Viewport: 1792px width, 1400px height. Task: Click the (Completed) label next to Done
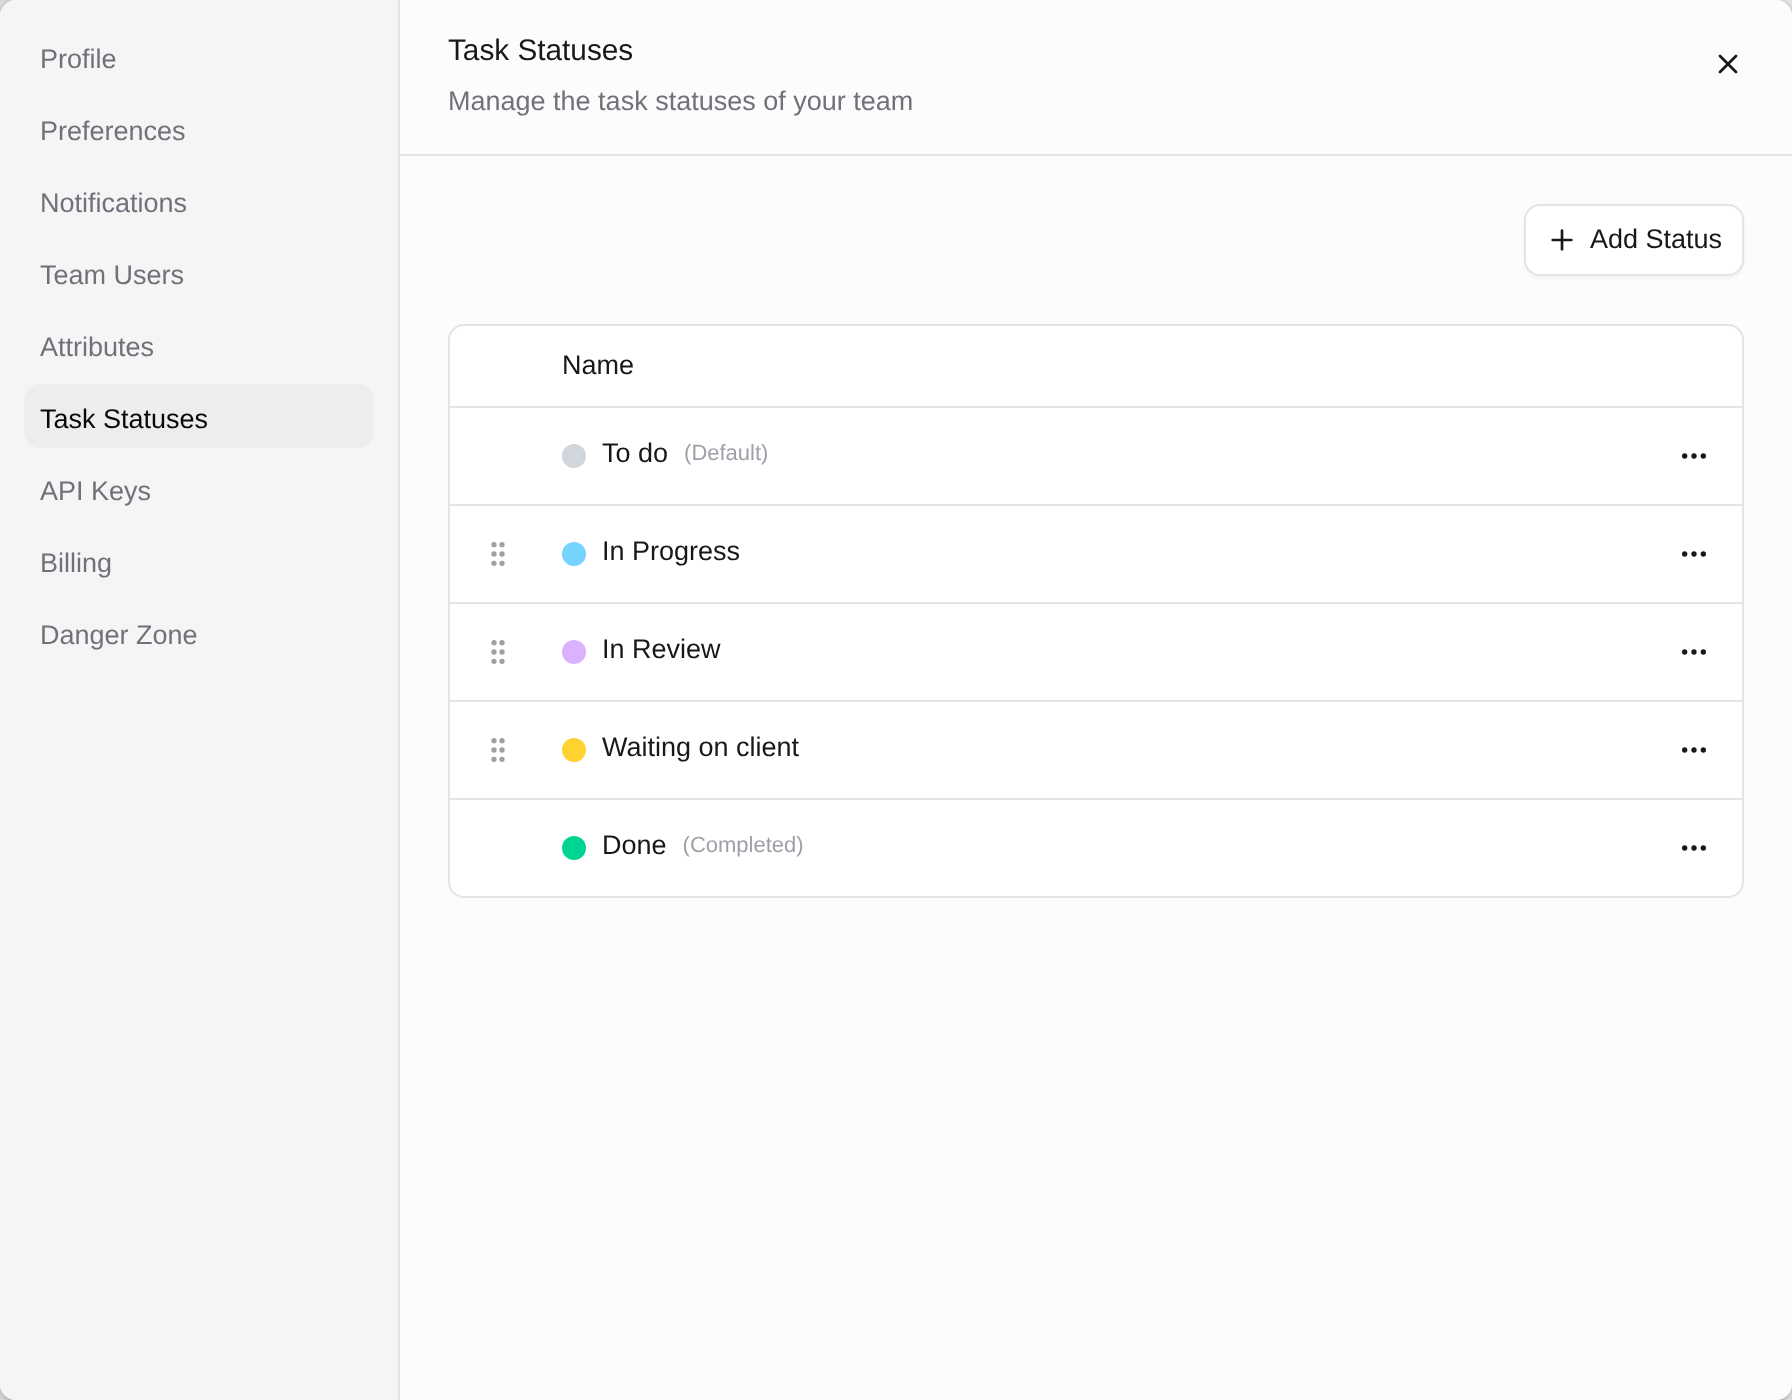click(743, 845)
